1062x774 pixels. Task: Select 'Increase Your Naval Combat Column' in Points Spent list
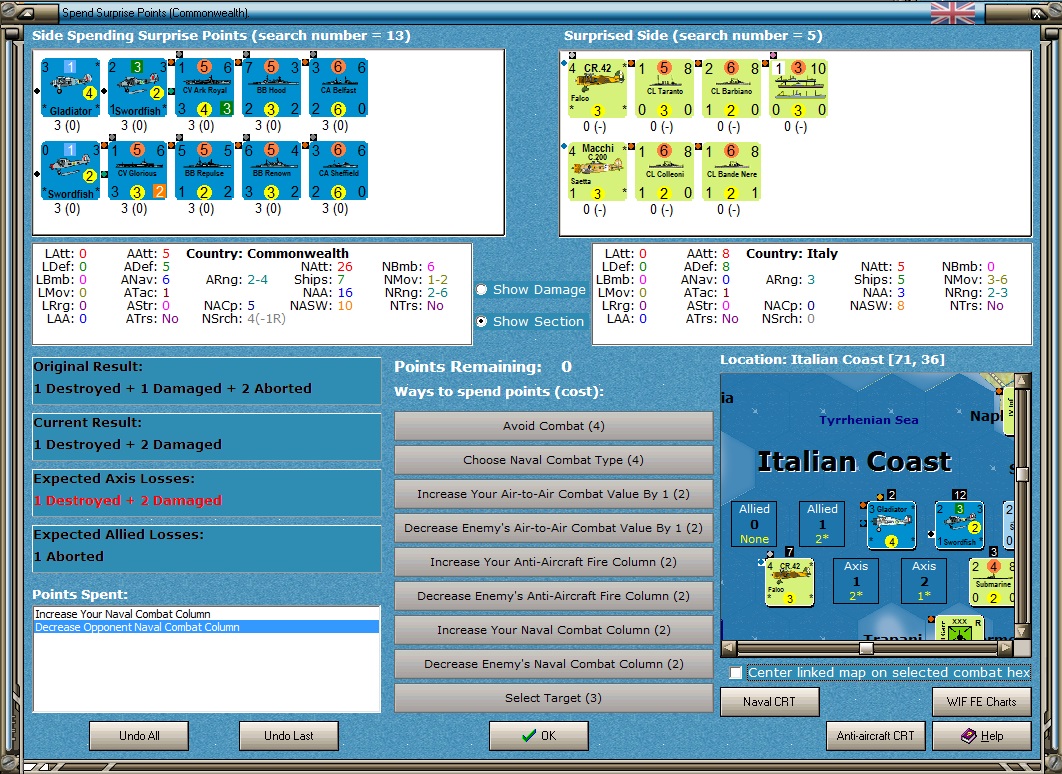pyautogui.click(x=207, y=614)
